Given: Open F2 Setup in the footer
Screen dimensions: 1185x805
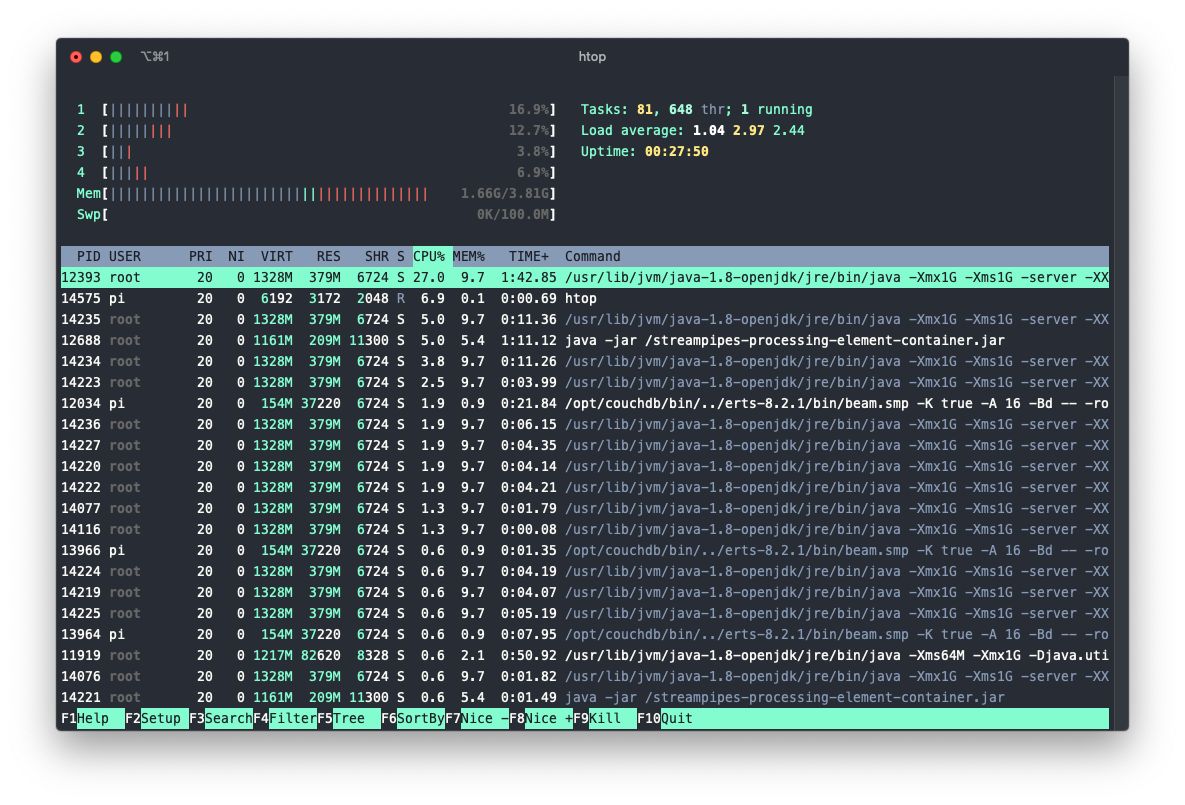Looking at the screenshot, I should point(156,718).
